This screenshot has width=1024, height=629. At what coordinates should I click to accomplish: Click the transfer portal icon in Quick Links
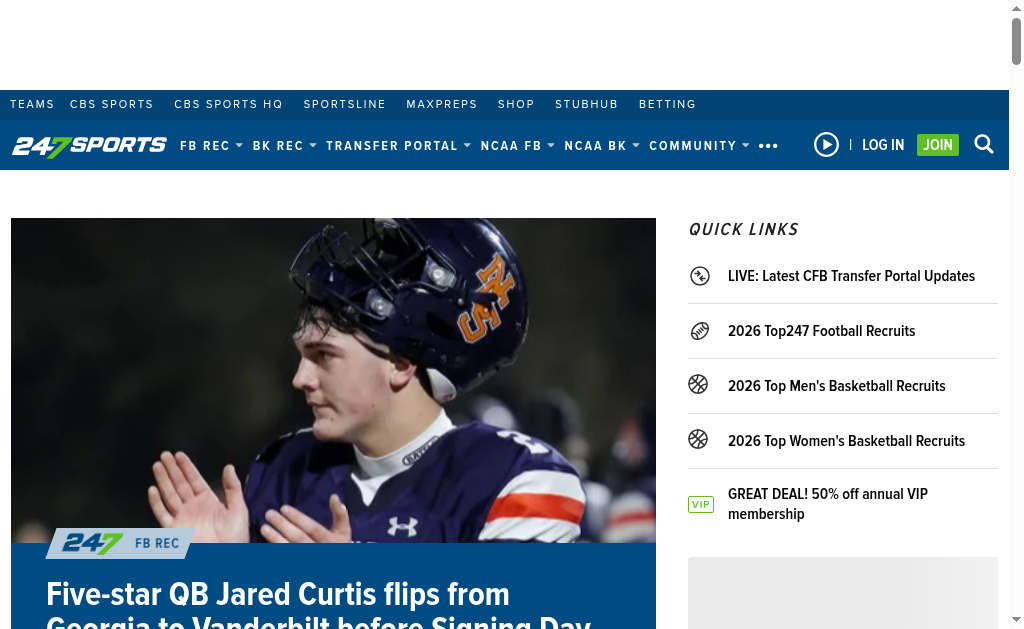pyautogui.click(x=699, y=276)
